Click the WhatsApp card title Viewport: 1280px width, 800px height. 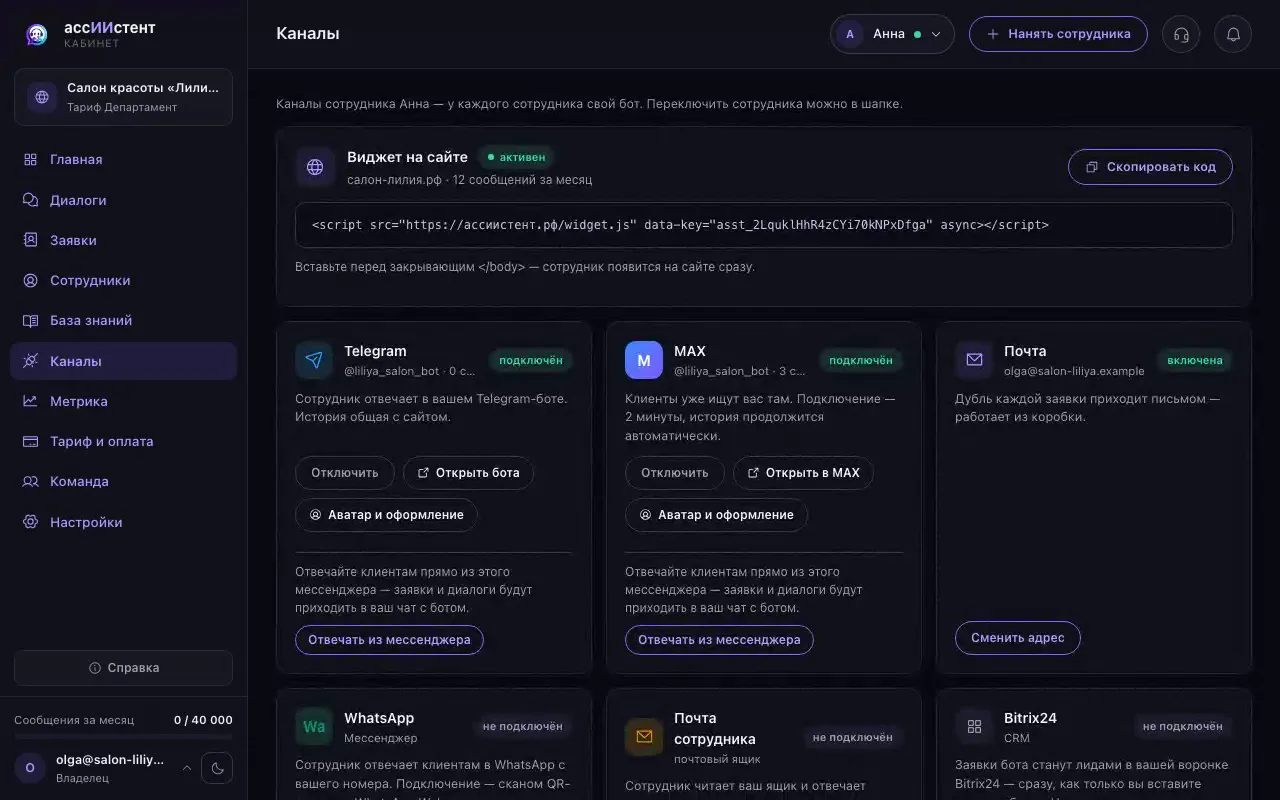coord(379,718)
